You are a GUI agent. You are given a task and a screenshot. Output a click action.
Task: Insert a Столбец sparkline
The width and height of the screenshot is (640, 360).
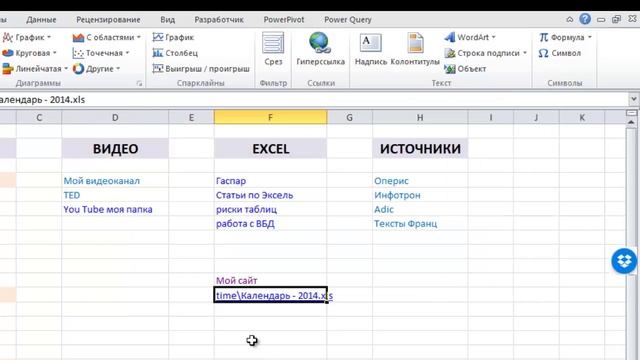pyautogui.click(x=175, y=53)
